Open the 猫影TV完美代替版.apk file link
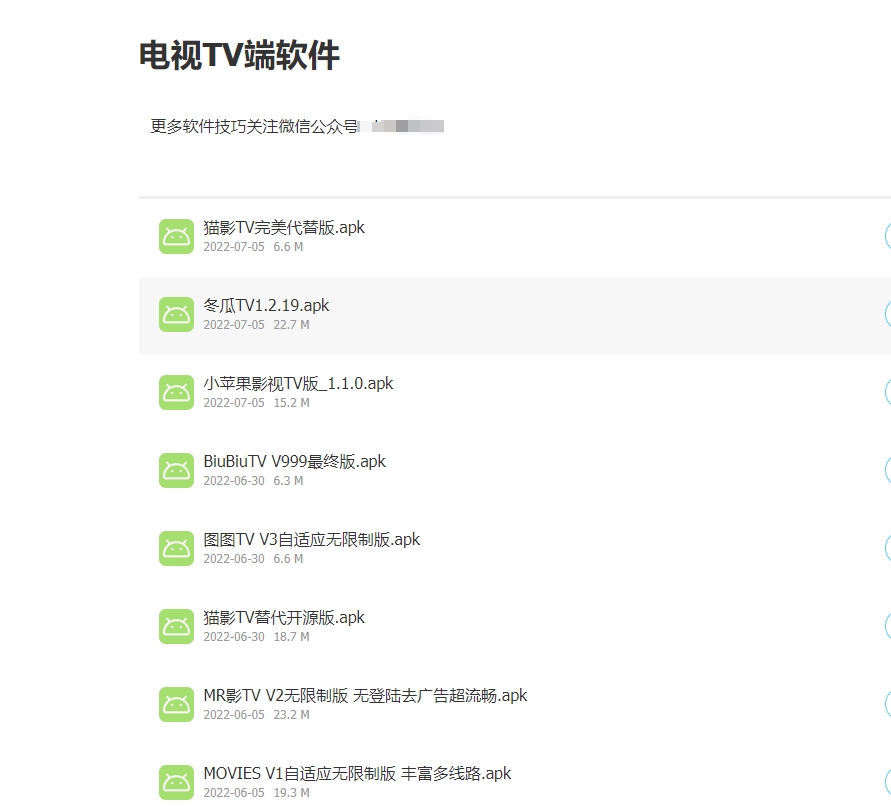Screen dimensions: 891x810 (x=283, y=227)
